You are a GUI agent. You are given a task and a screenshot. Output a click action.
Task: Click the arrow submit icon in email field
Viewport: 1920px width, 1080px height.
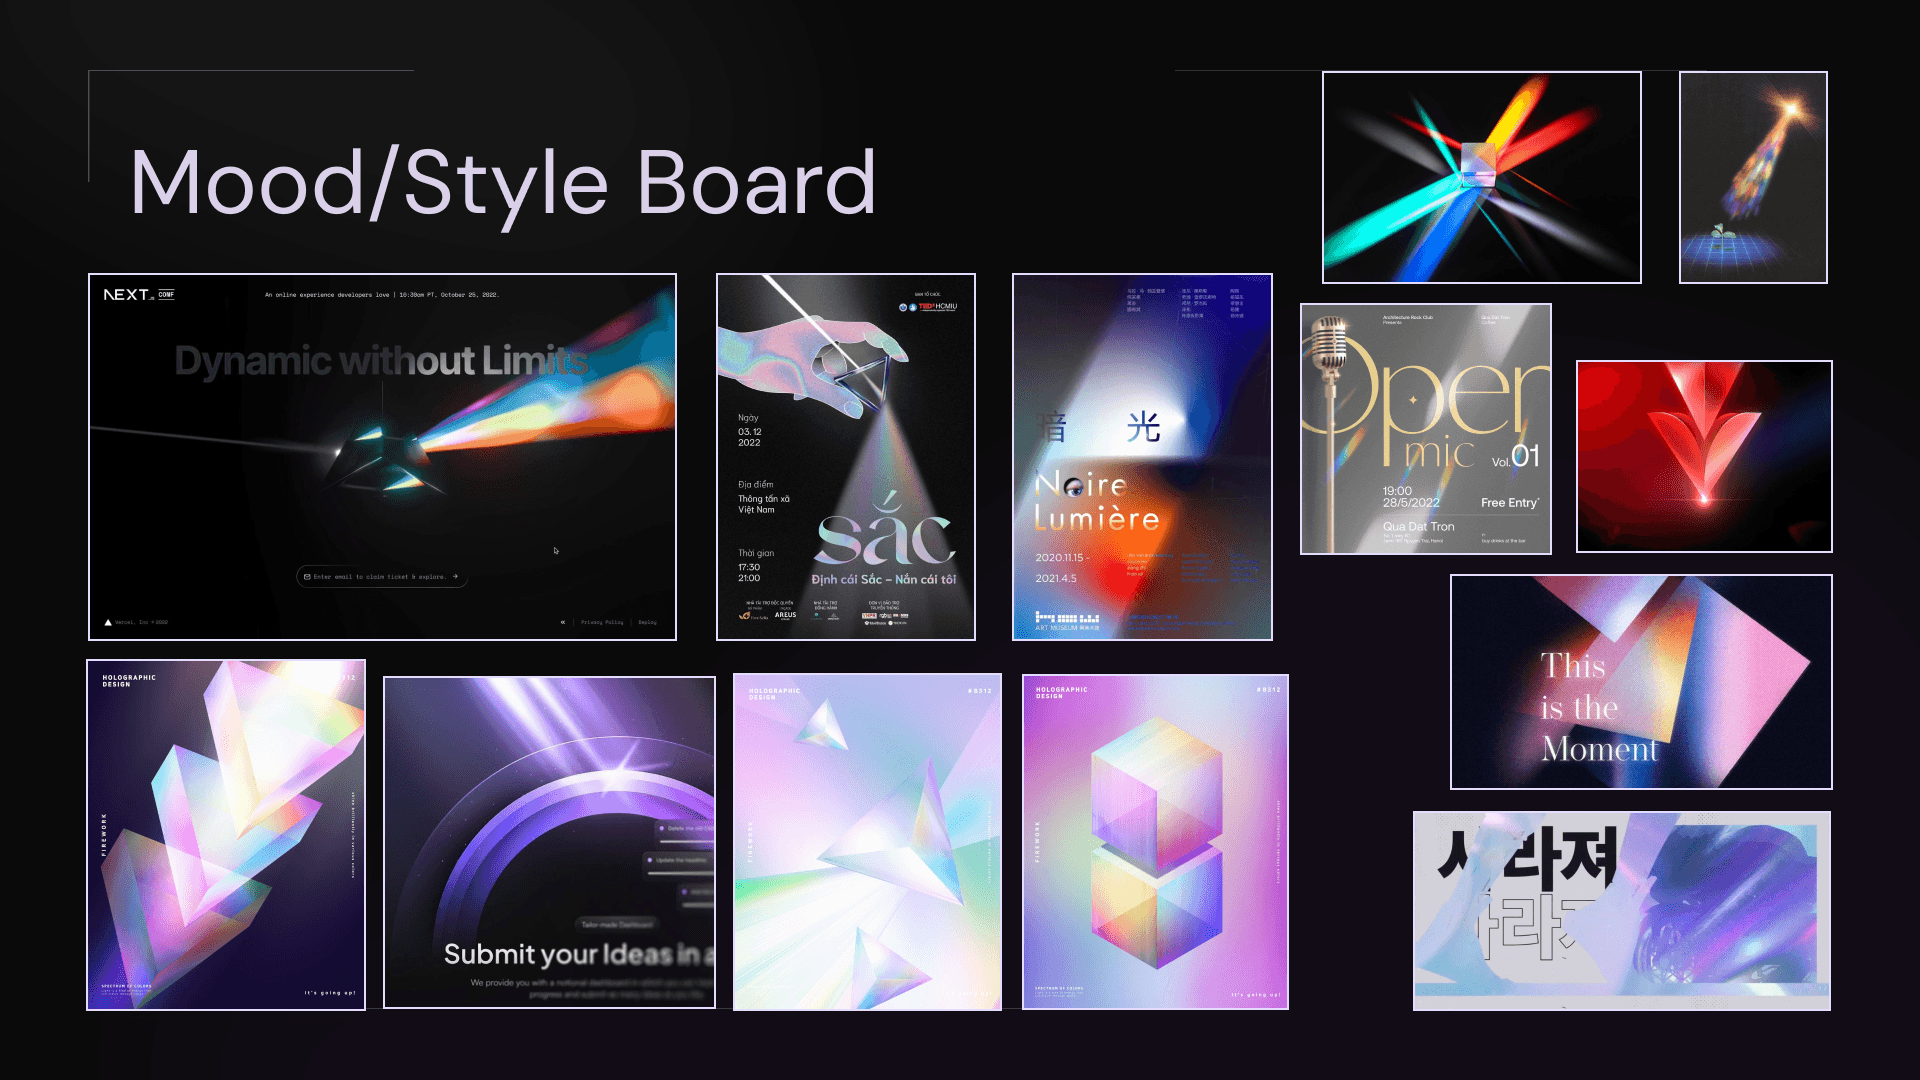pyautogui.click(x=455, y=577)
